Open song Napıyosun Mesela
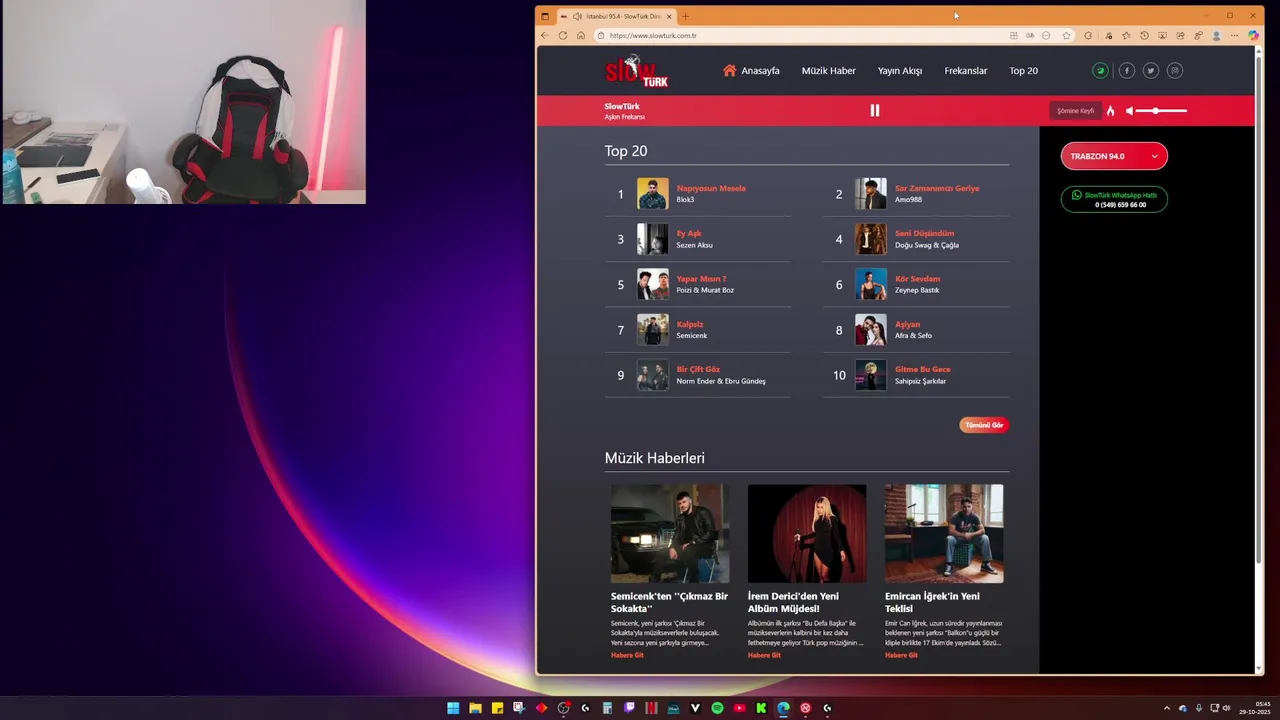The height and width of the screenshot is (720, 1280). (x=710, y=188)
